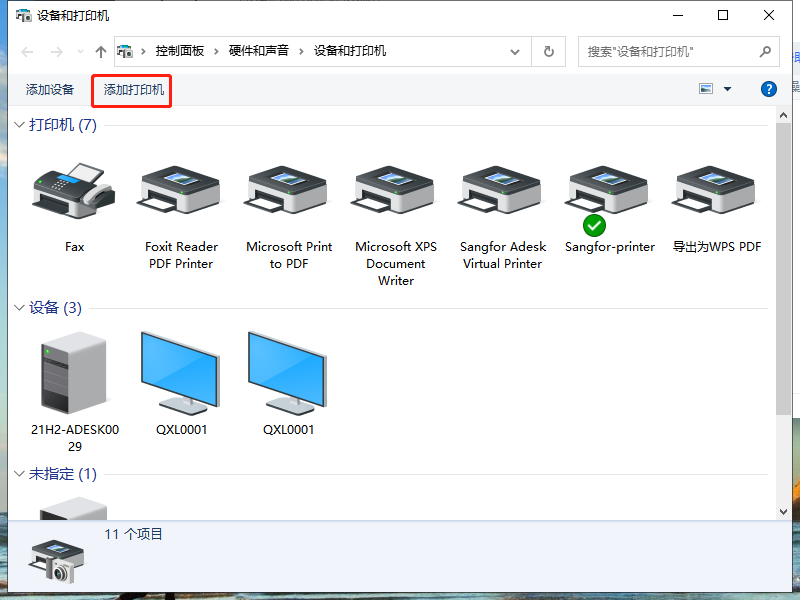Navigate to 硬件和声音 breadcrumb
The width and height of the screenshot is (800, 600).
pos(259,51)
